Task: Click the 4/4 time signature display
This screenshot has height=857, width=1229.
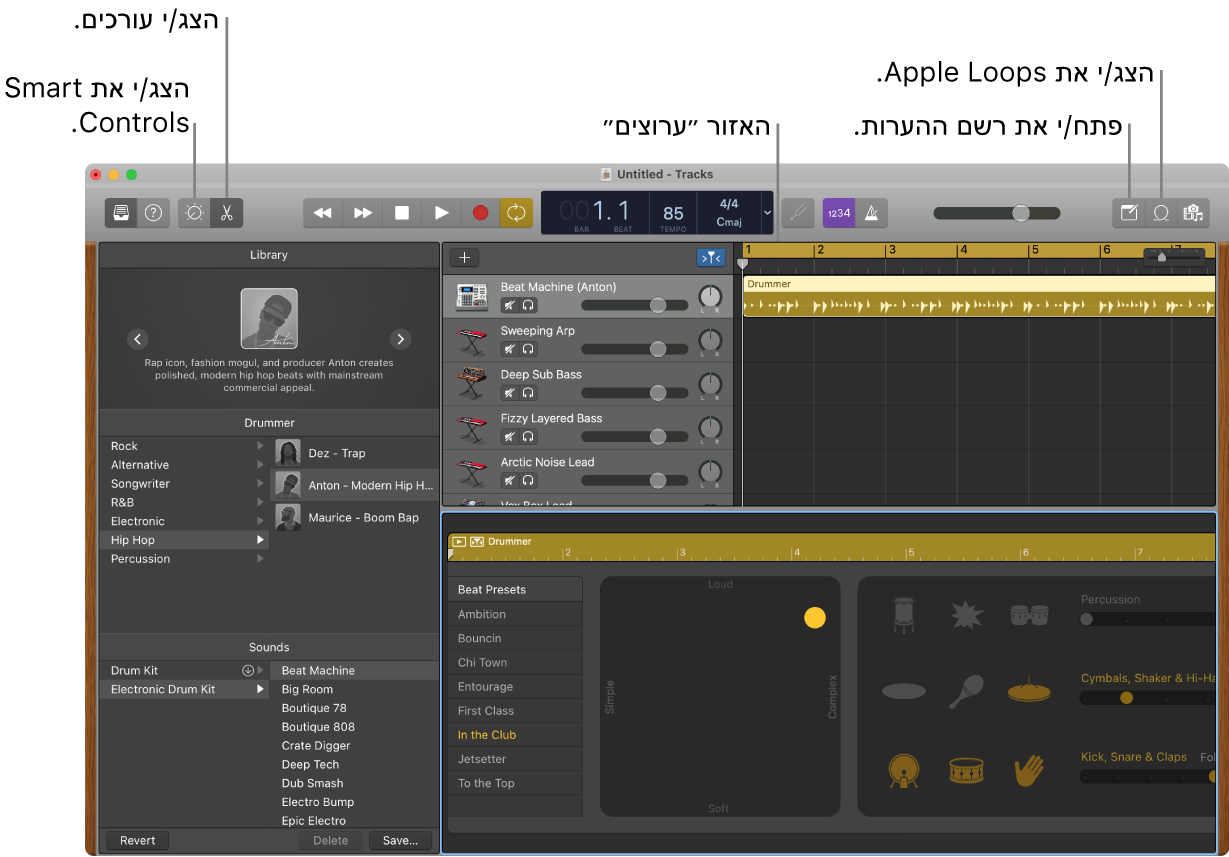Action: 728,204
